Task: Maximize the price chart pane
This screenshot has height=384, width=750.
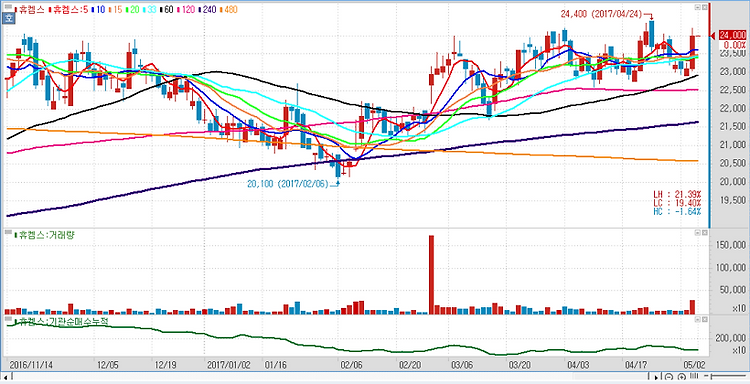Action: (x=704, y=8)
